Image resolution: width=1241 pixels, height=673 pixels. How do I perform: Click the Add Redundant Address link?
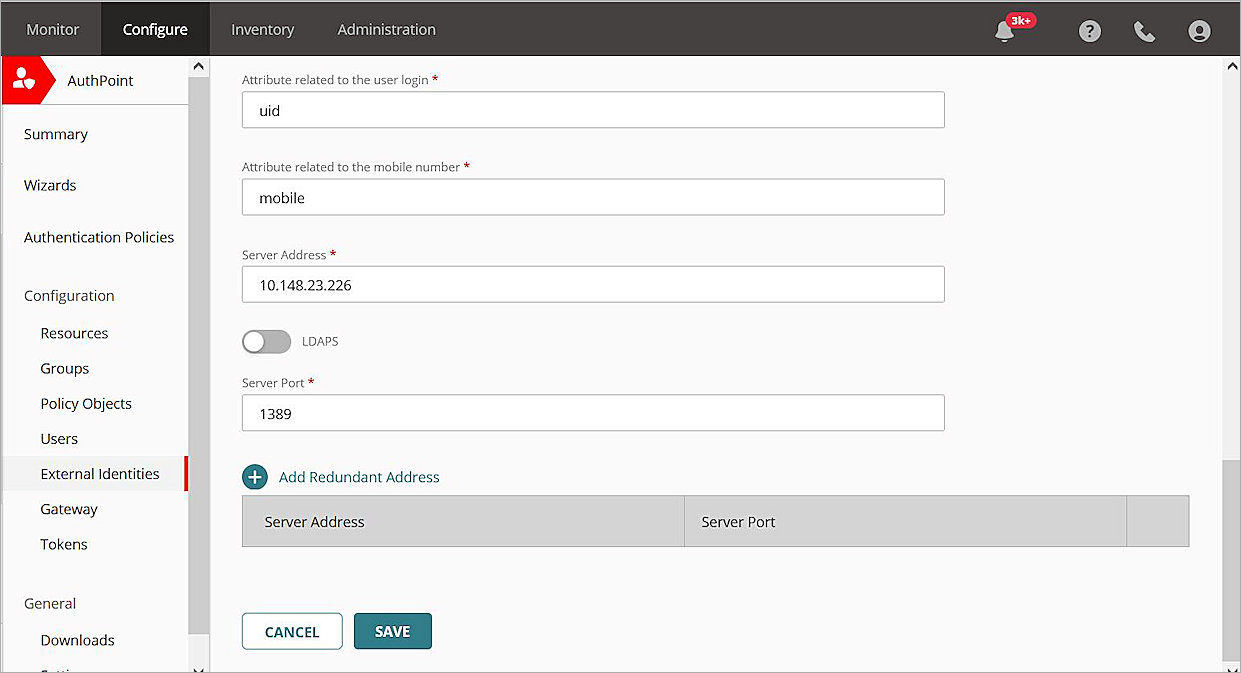(358, 477)
